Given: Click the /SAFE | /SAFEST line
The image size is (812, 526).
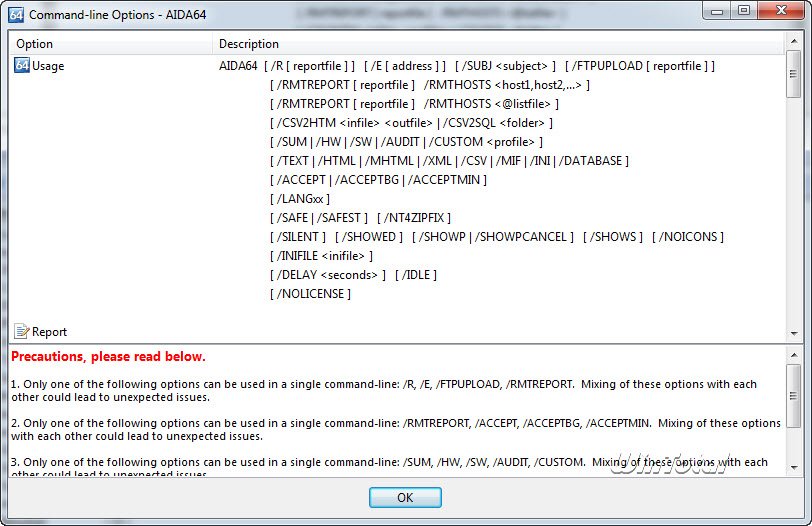Looking at the screenshot, I should point(360,218).
